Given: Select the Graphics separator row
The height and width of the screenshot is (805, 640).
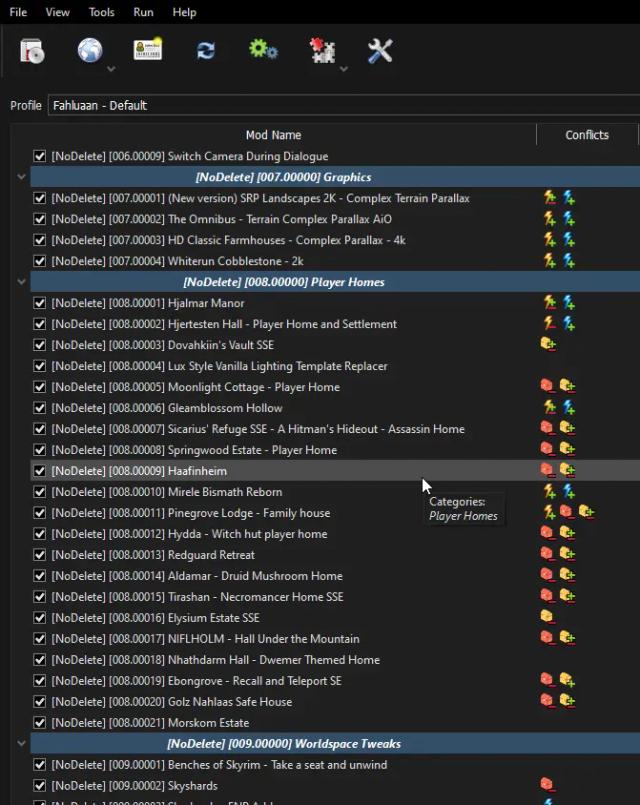Looking at the screenshot, I should (x=335, y=177).
